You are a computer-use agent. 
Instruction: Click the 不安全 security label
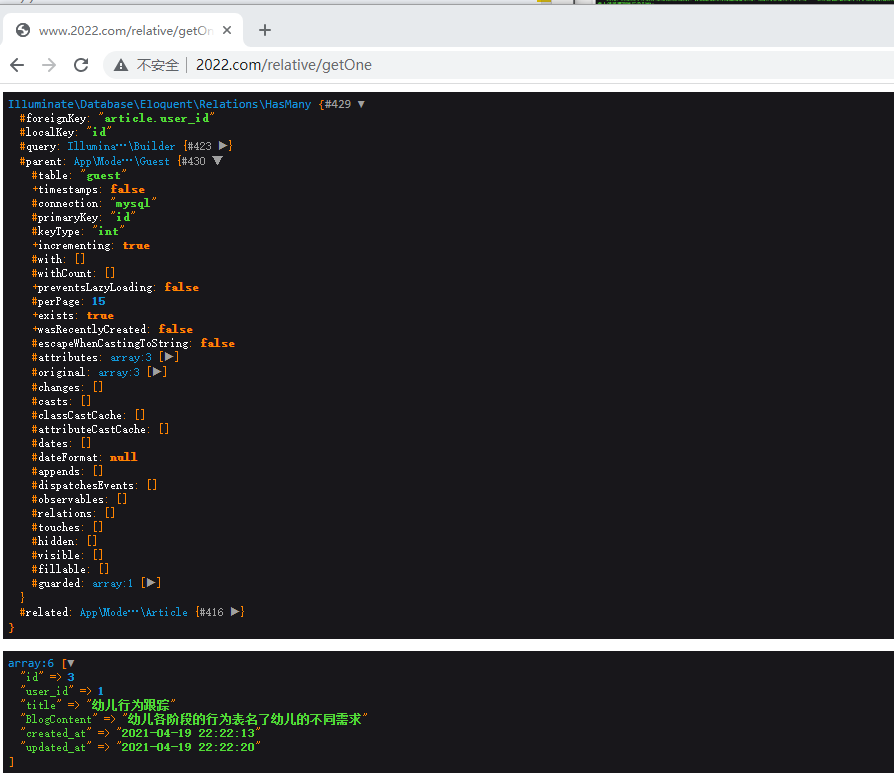coord(158,65)
